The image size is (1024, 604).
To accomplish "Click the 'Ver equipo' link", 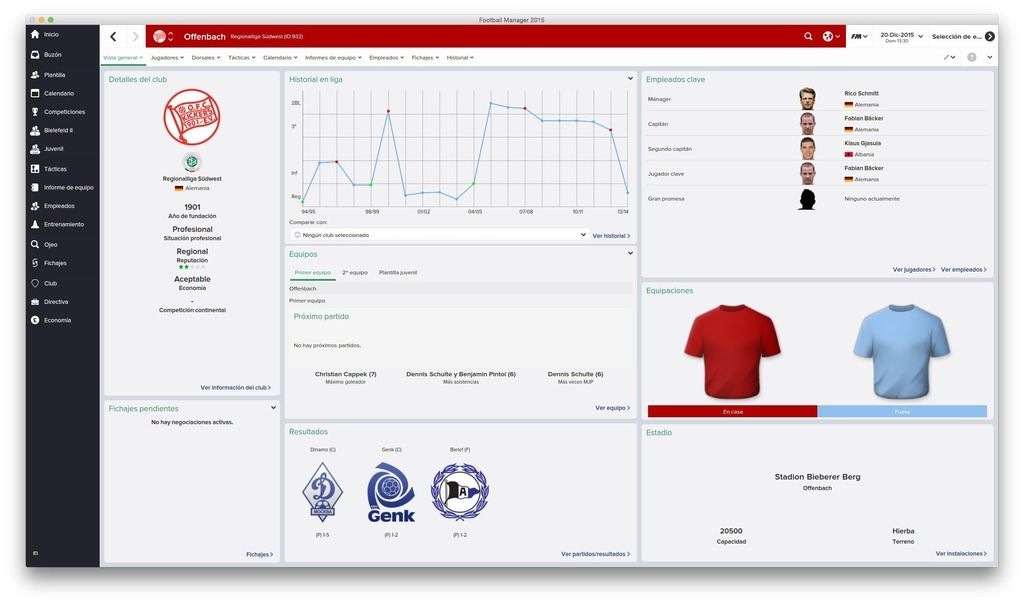I will tap(613, 407).
